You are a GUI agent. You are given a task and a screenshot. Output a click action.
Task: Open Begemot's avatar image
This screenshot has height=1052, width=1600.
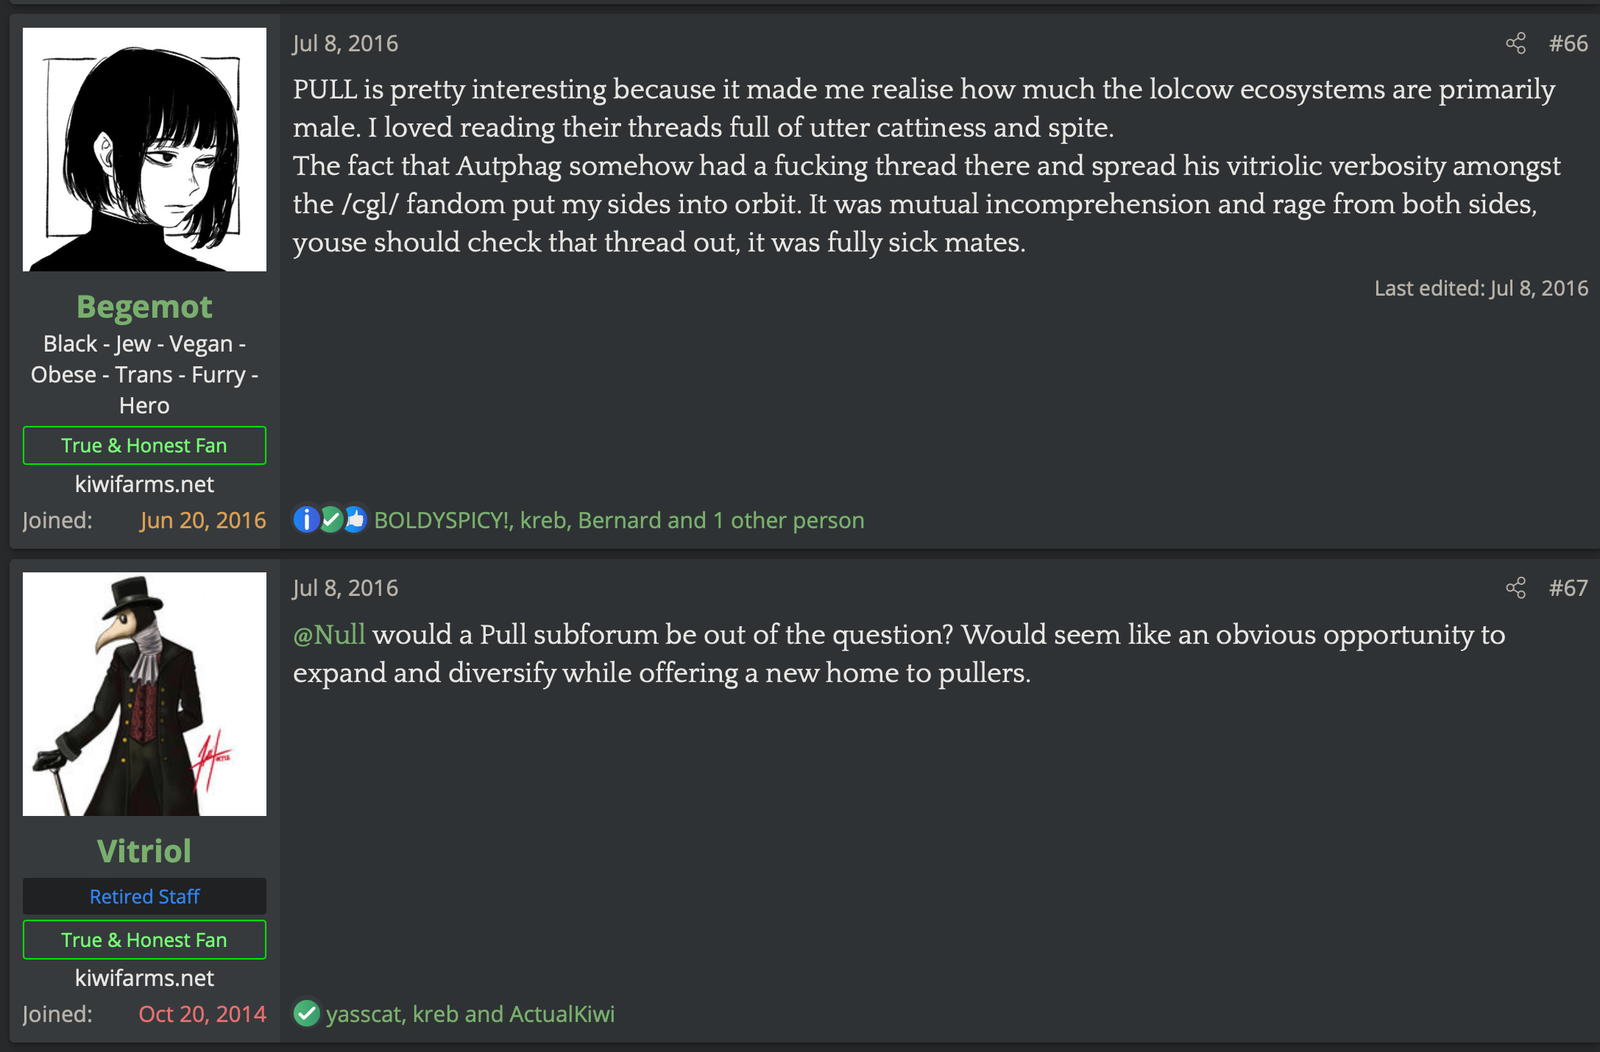(145, 150)
